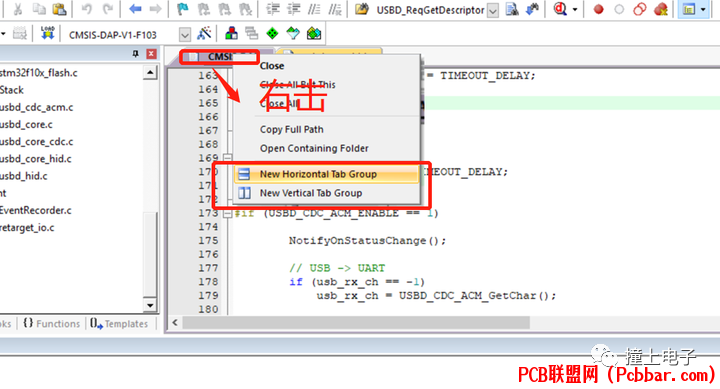720x389 pixels.
Task: Expand the window layout dropdown arrow
Action: point(703,9)
